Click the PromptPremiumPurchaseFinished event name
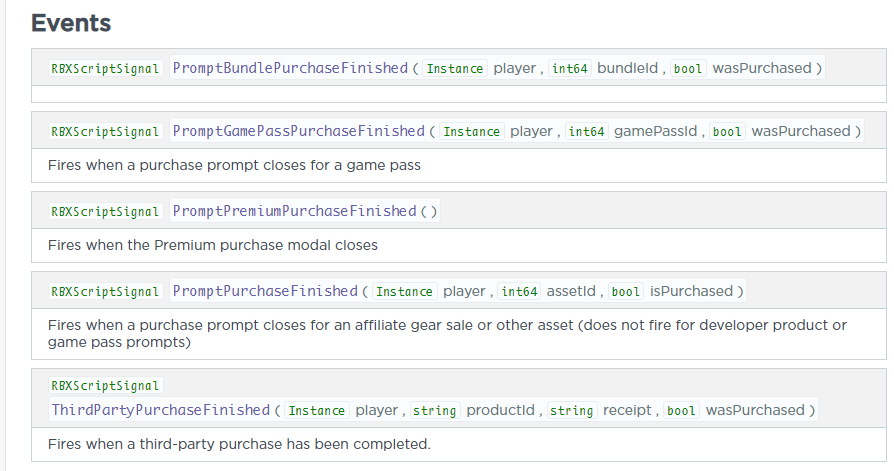The height and width of the screenshot is (471, 894). click(x=294, y=211)
